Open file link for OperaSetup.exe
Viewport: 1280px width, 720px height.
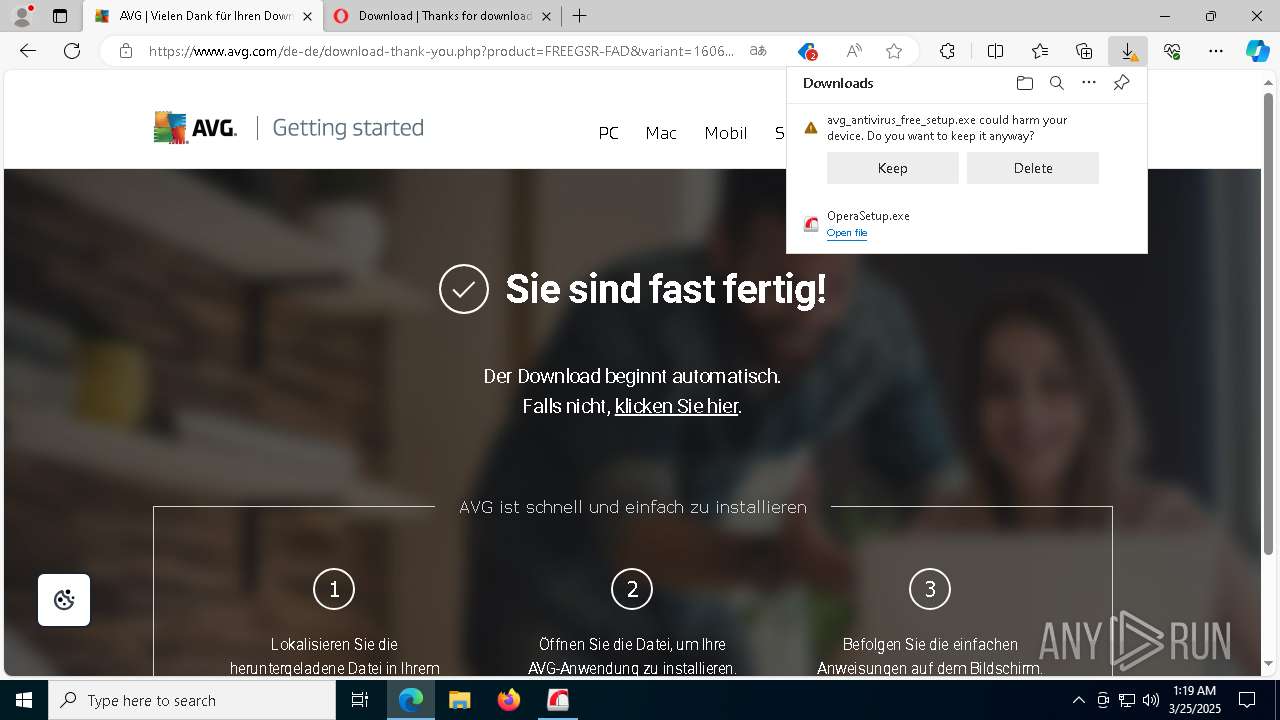click(847, 233)
